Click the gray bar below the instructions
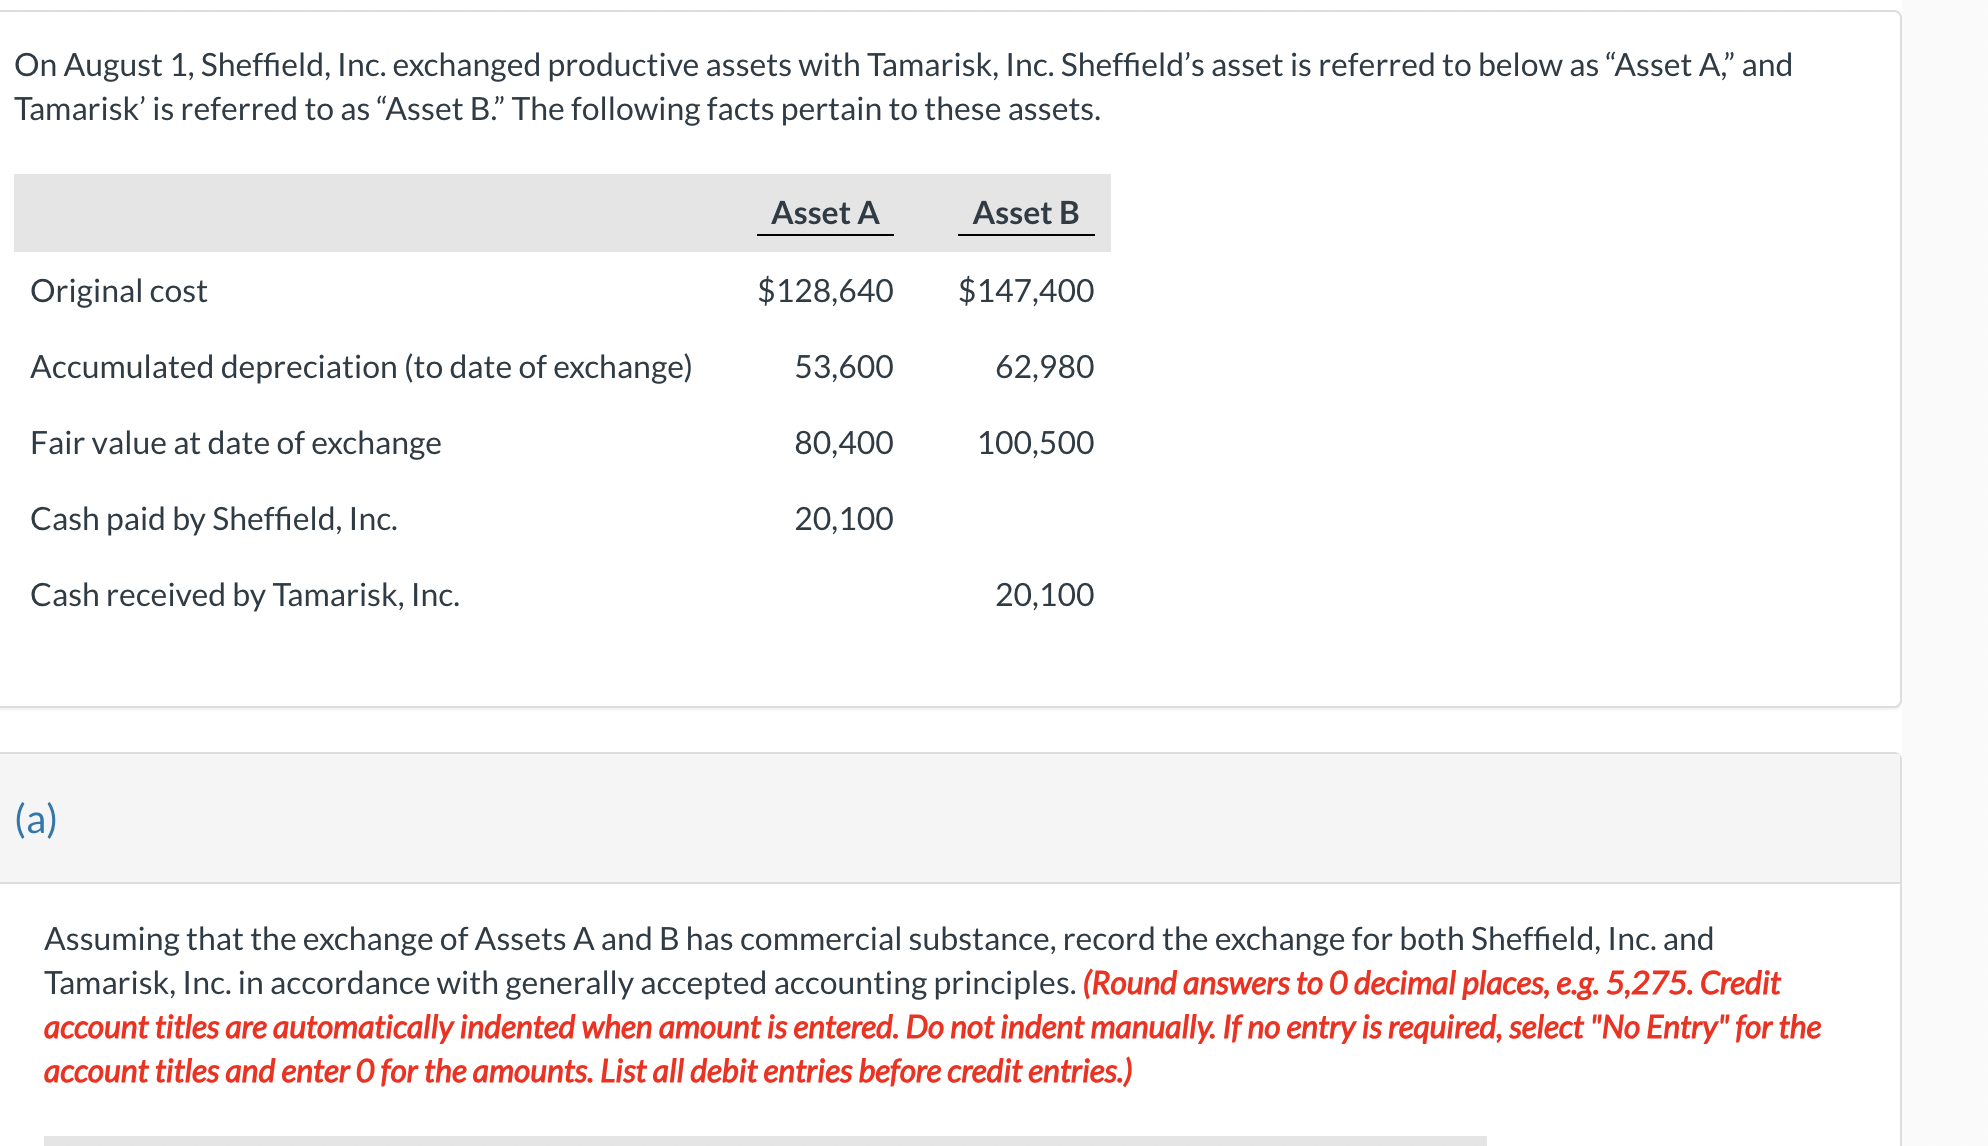Screen dimensions: 1988x1146 click(x=765, y=1140)
